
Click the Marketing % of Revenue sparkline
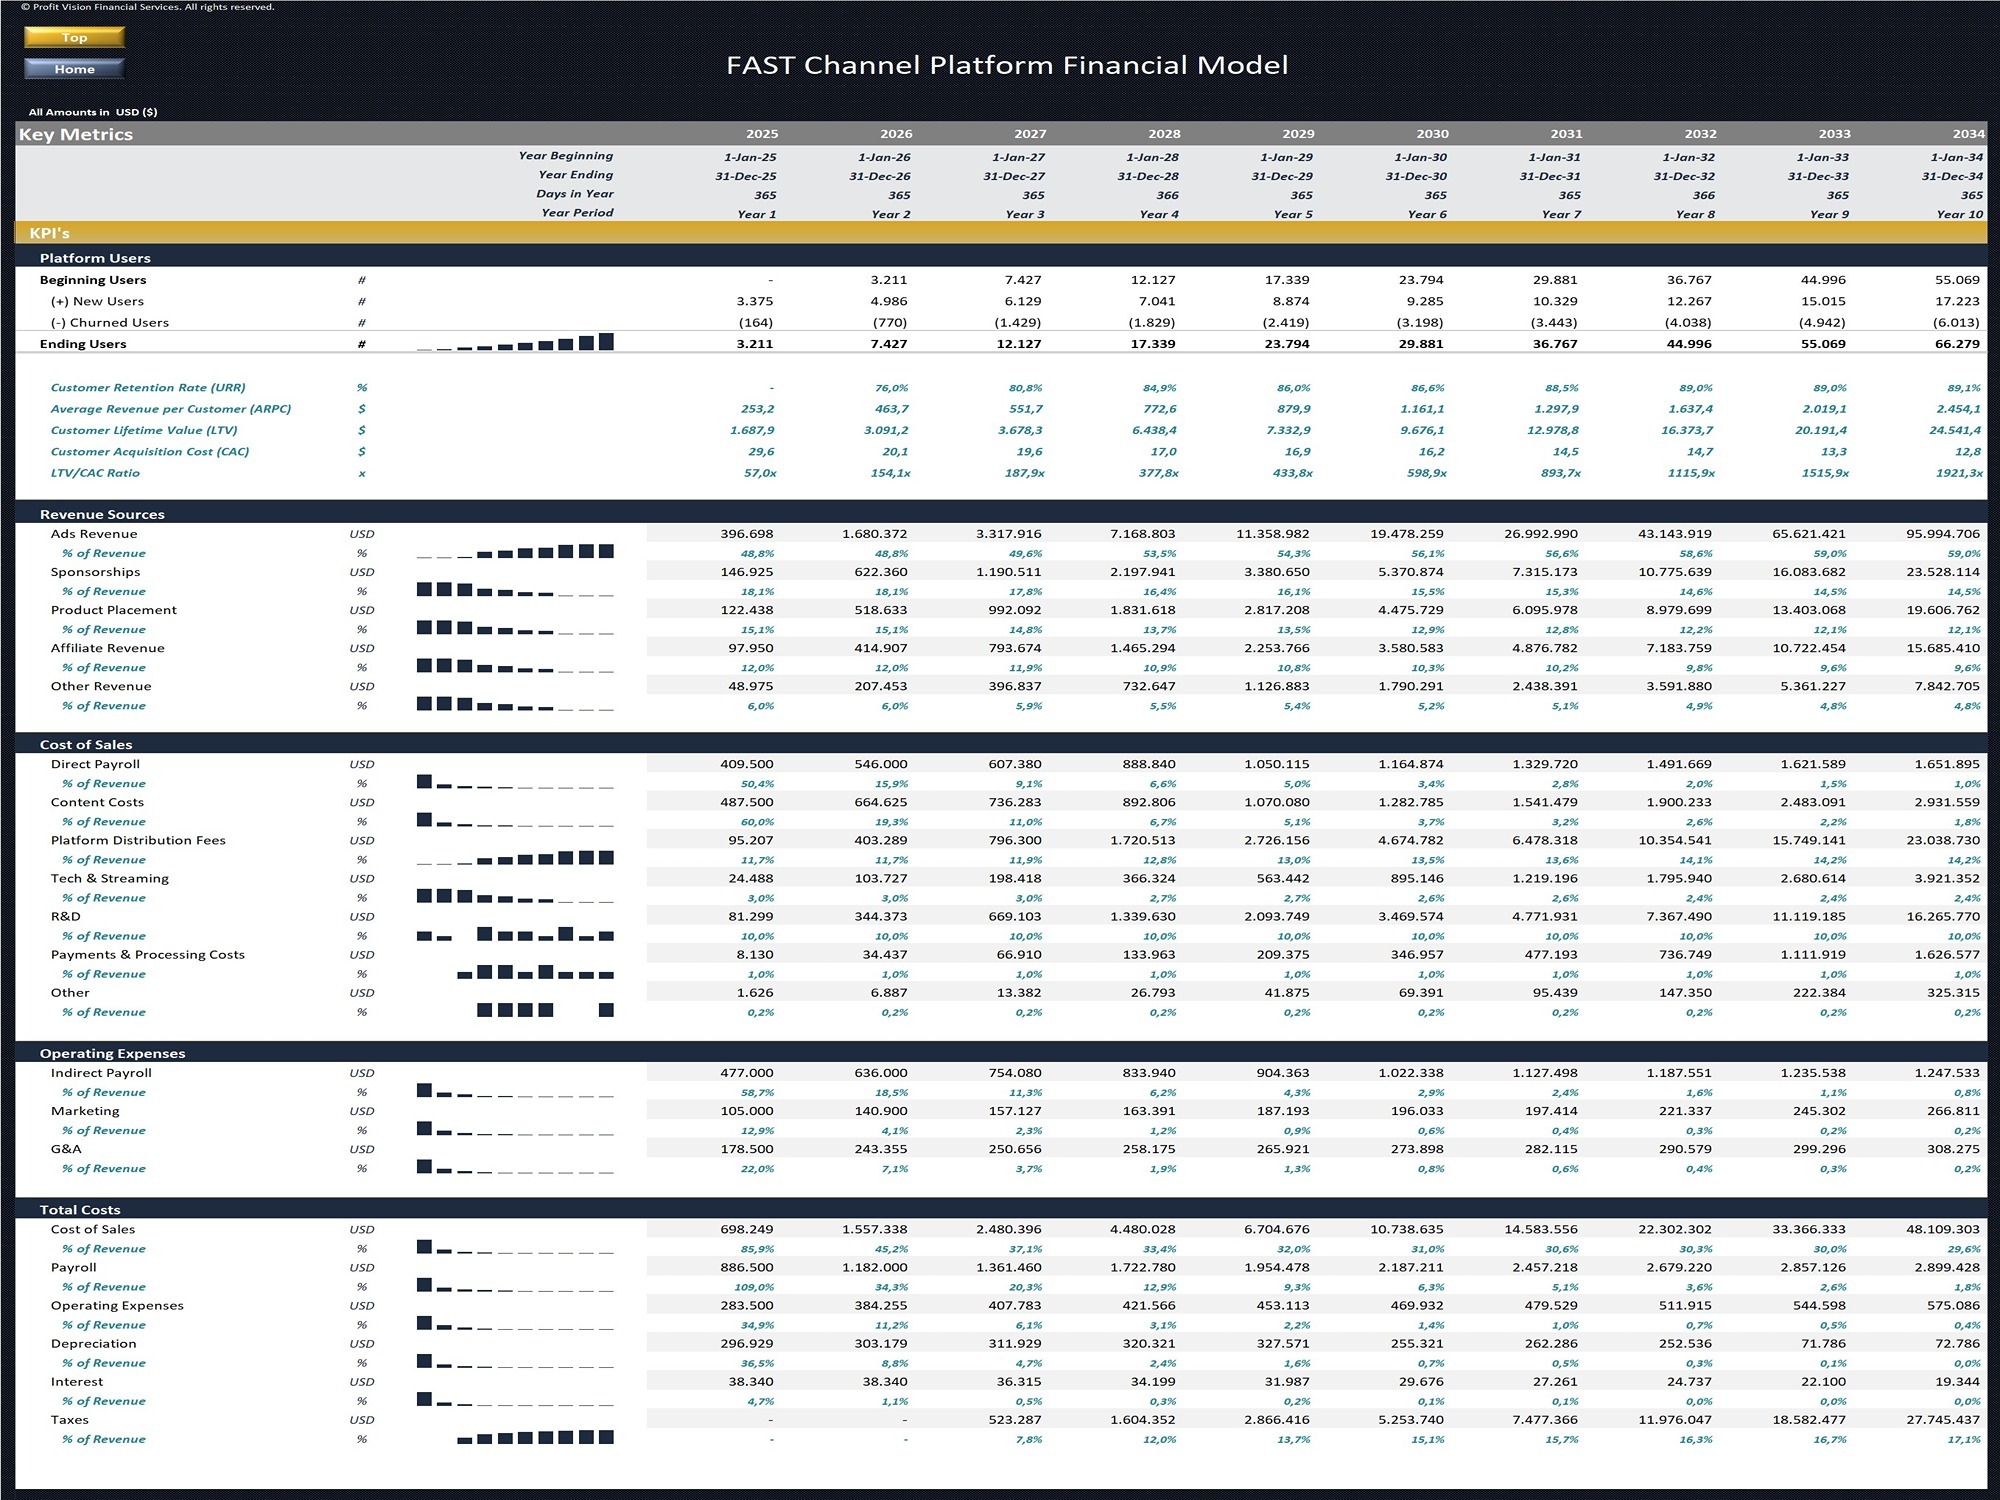tap(515, 1130)
